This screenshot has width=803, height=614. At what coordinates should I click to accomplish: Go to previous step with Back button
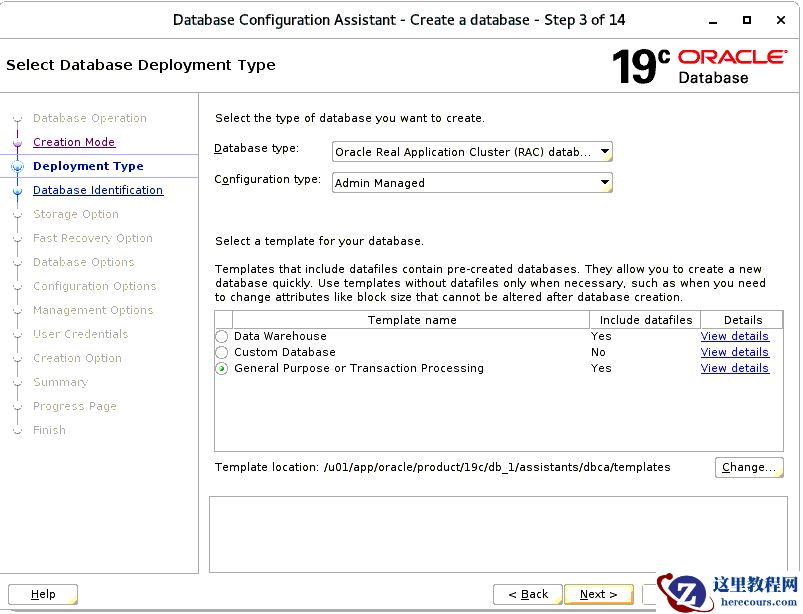point(528,594)
